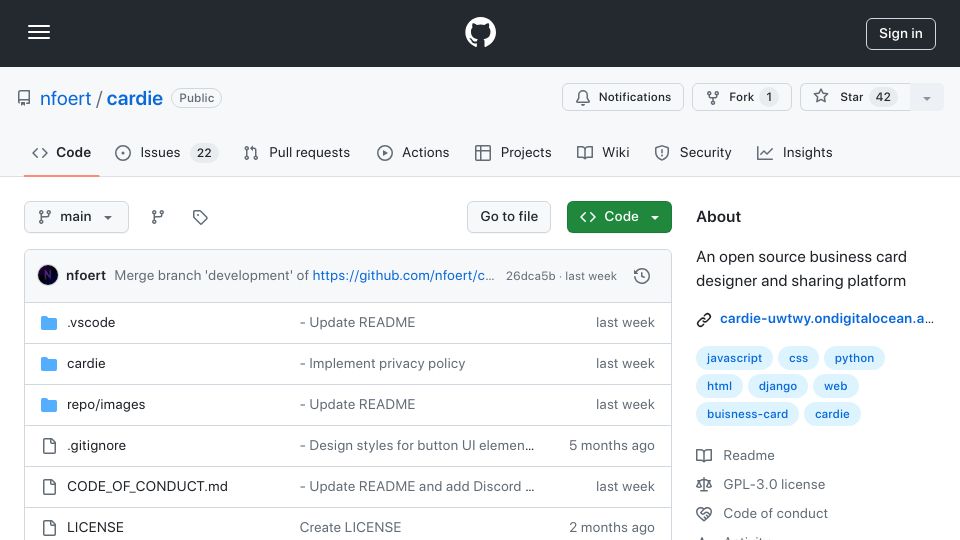View tags via the tag icon

click(200, 217)
